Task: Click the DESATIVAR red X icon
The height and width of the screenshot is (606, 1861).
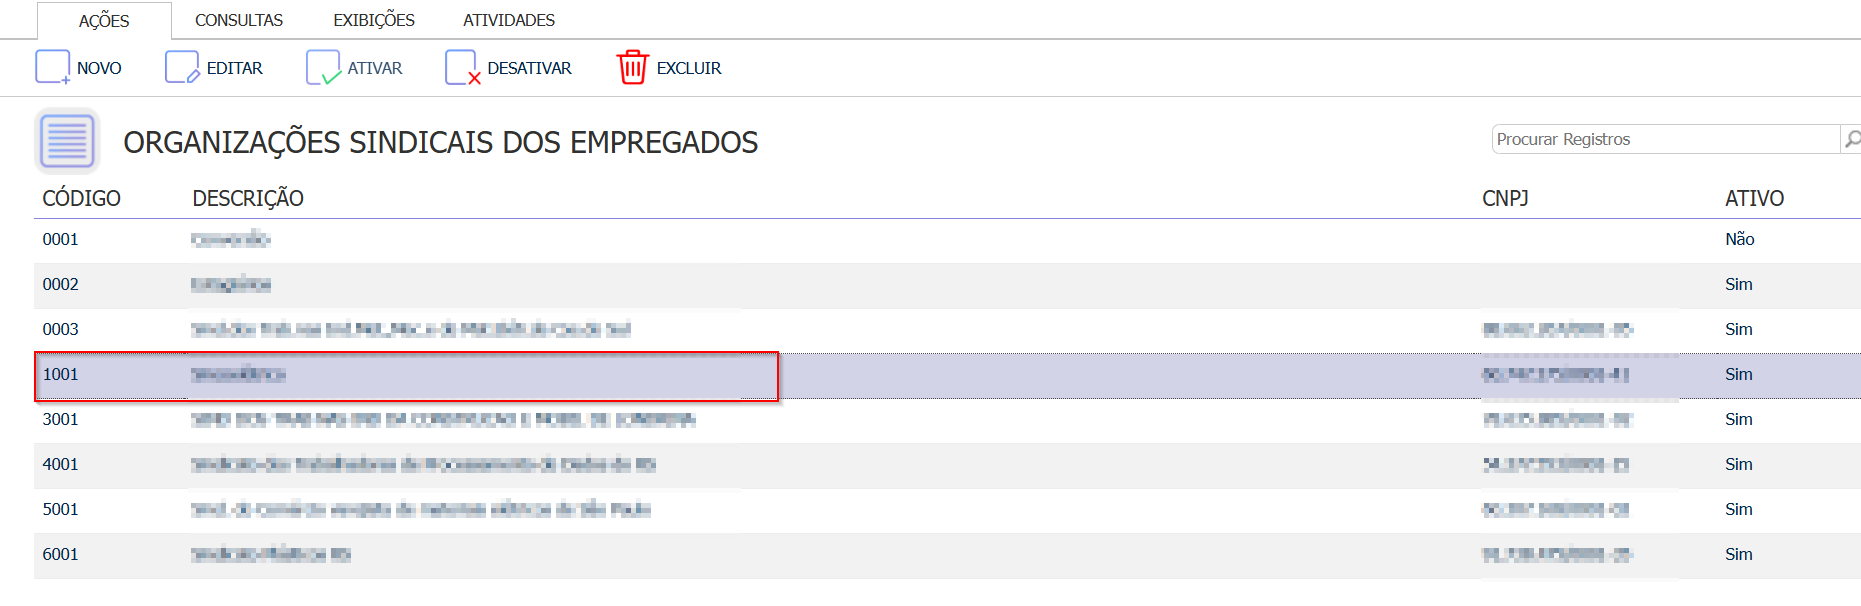Action: pos(462,67)
